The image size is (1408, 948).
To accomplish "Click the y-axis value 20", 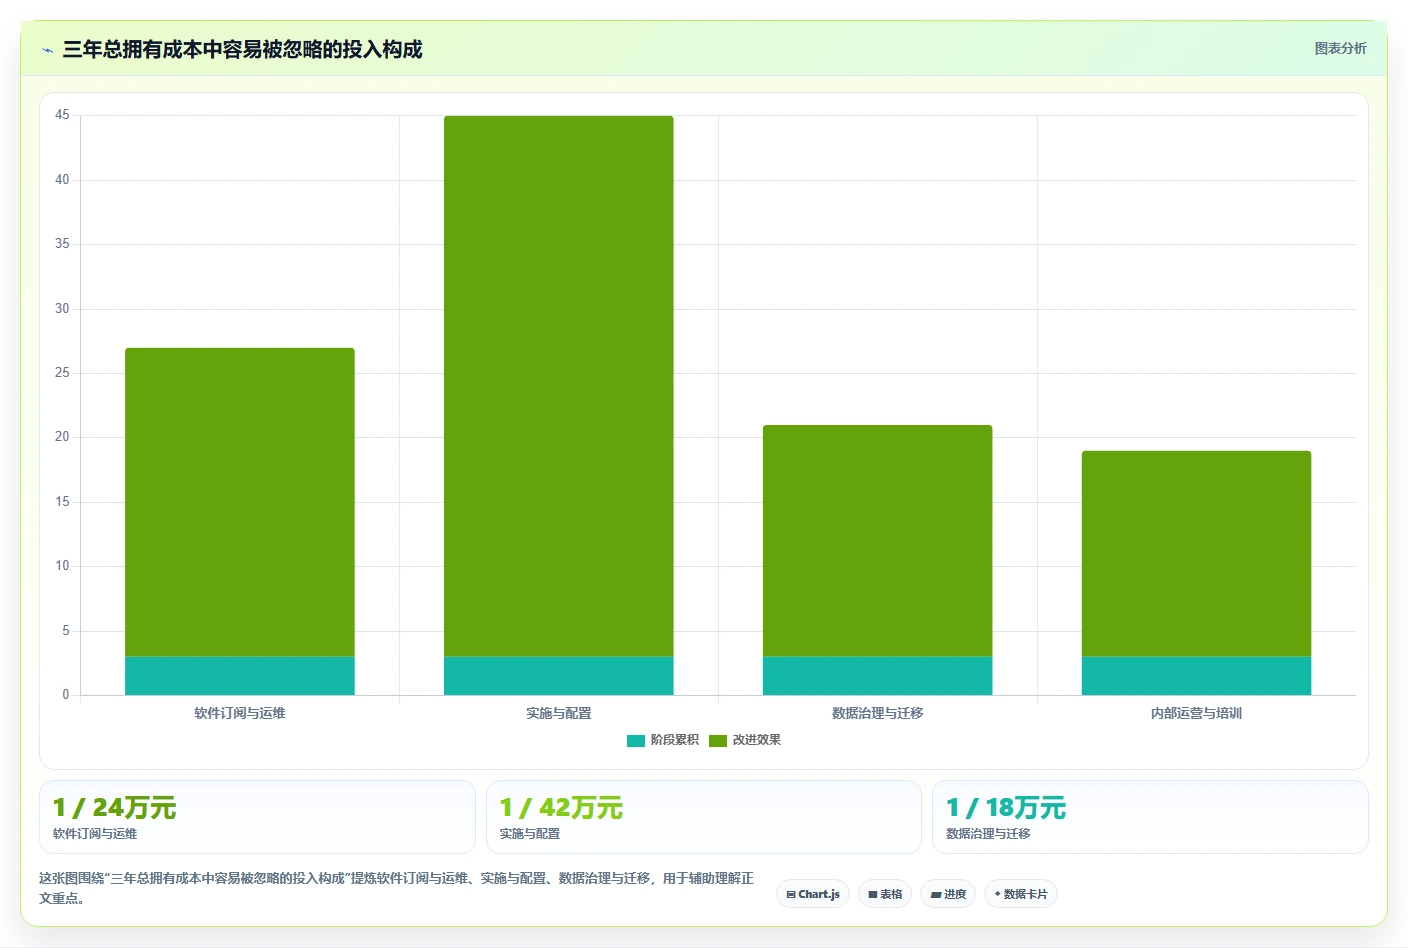I will click(62, 437).
